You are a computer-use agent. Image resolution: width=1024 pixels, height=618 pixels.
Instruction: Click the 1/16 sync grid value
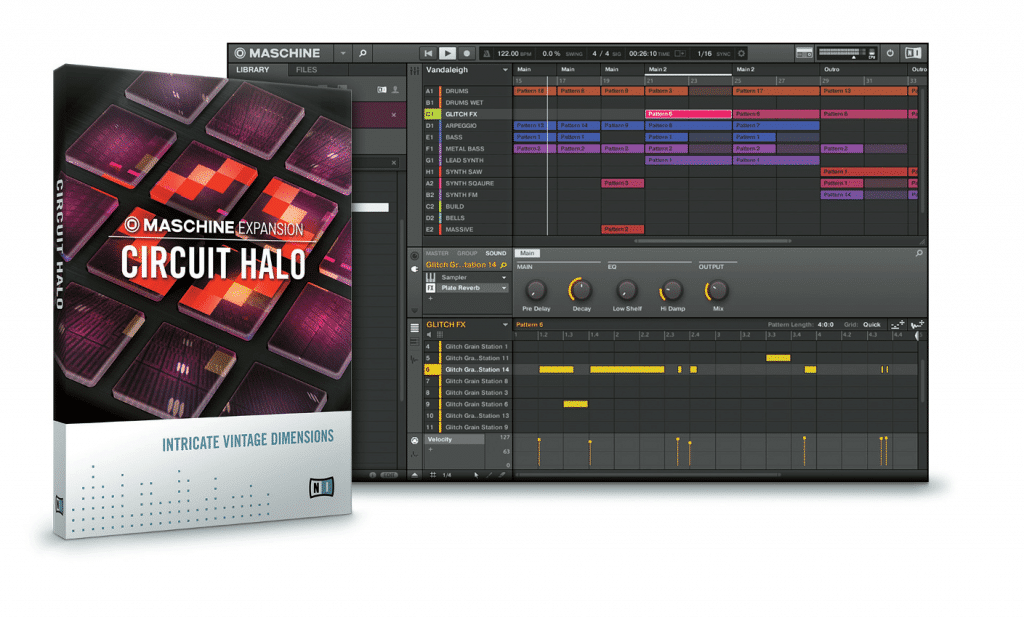(x=705, y=54)
